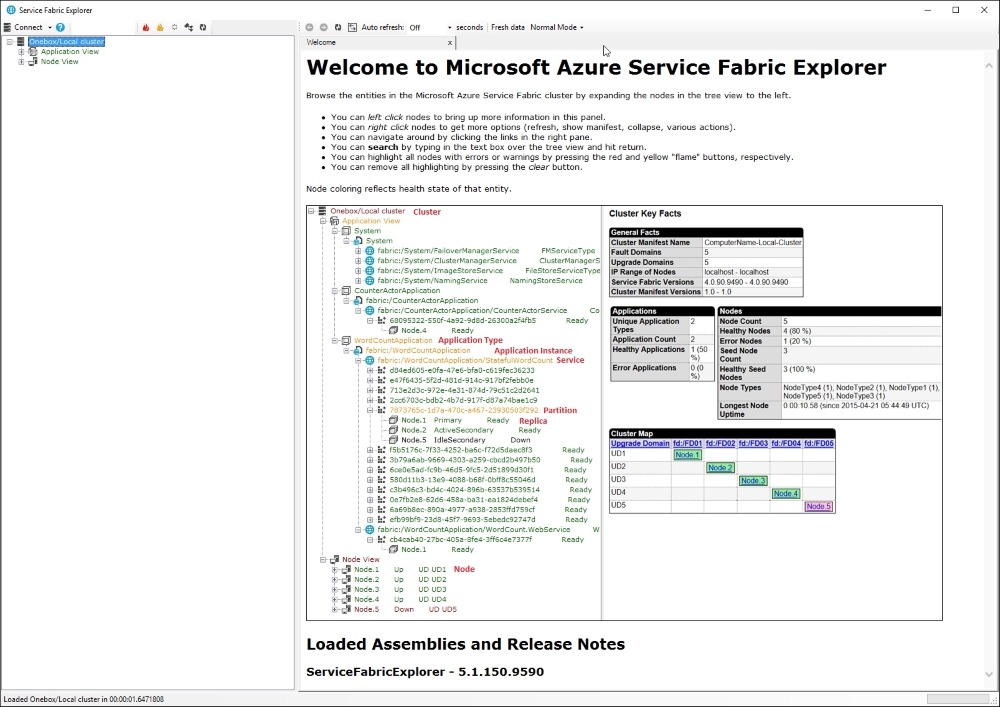Click the Fresh data button

508,27
